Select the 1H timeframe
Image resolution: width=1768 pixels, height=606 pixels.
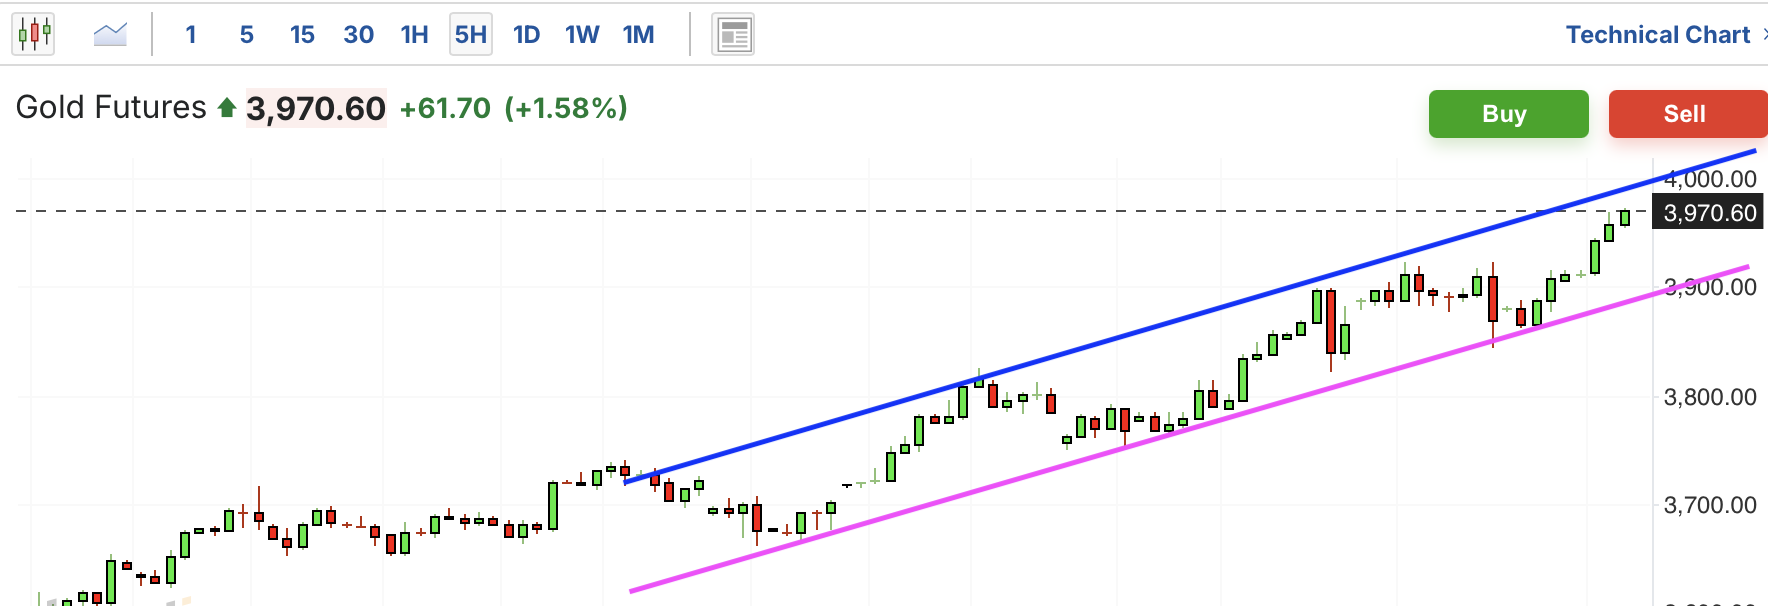pos(414,35)
